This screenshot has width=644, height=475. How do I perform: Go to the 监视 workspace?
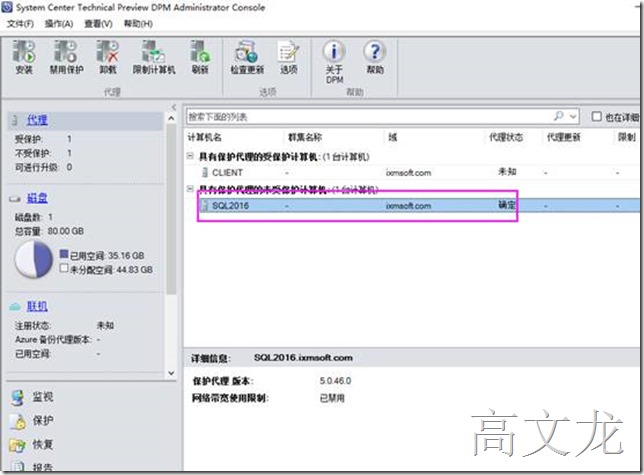(43, 397)
